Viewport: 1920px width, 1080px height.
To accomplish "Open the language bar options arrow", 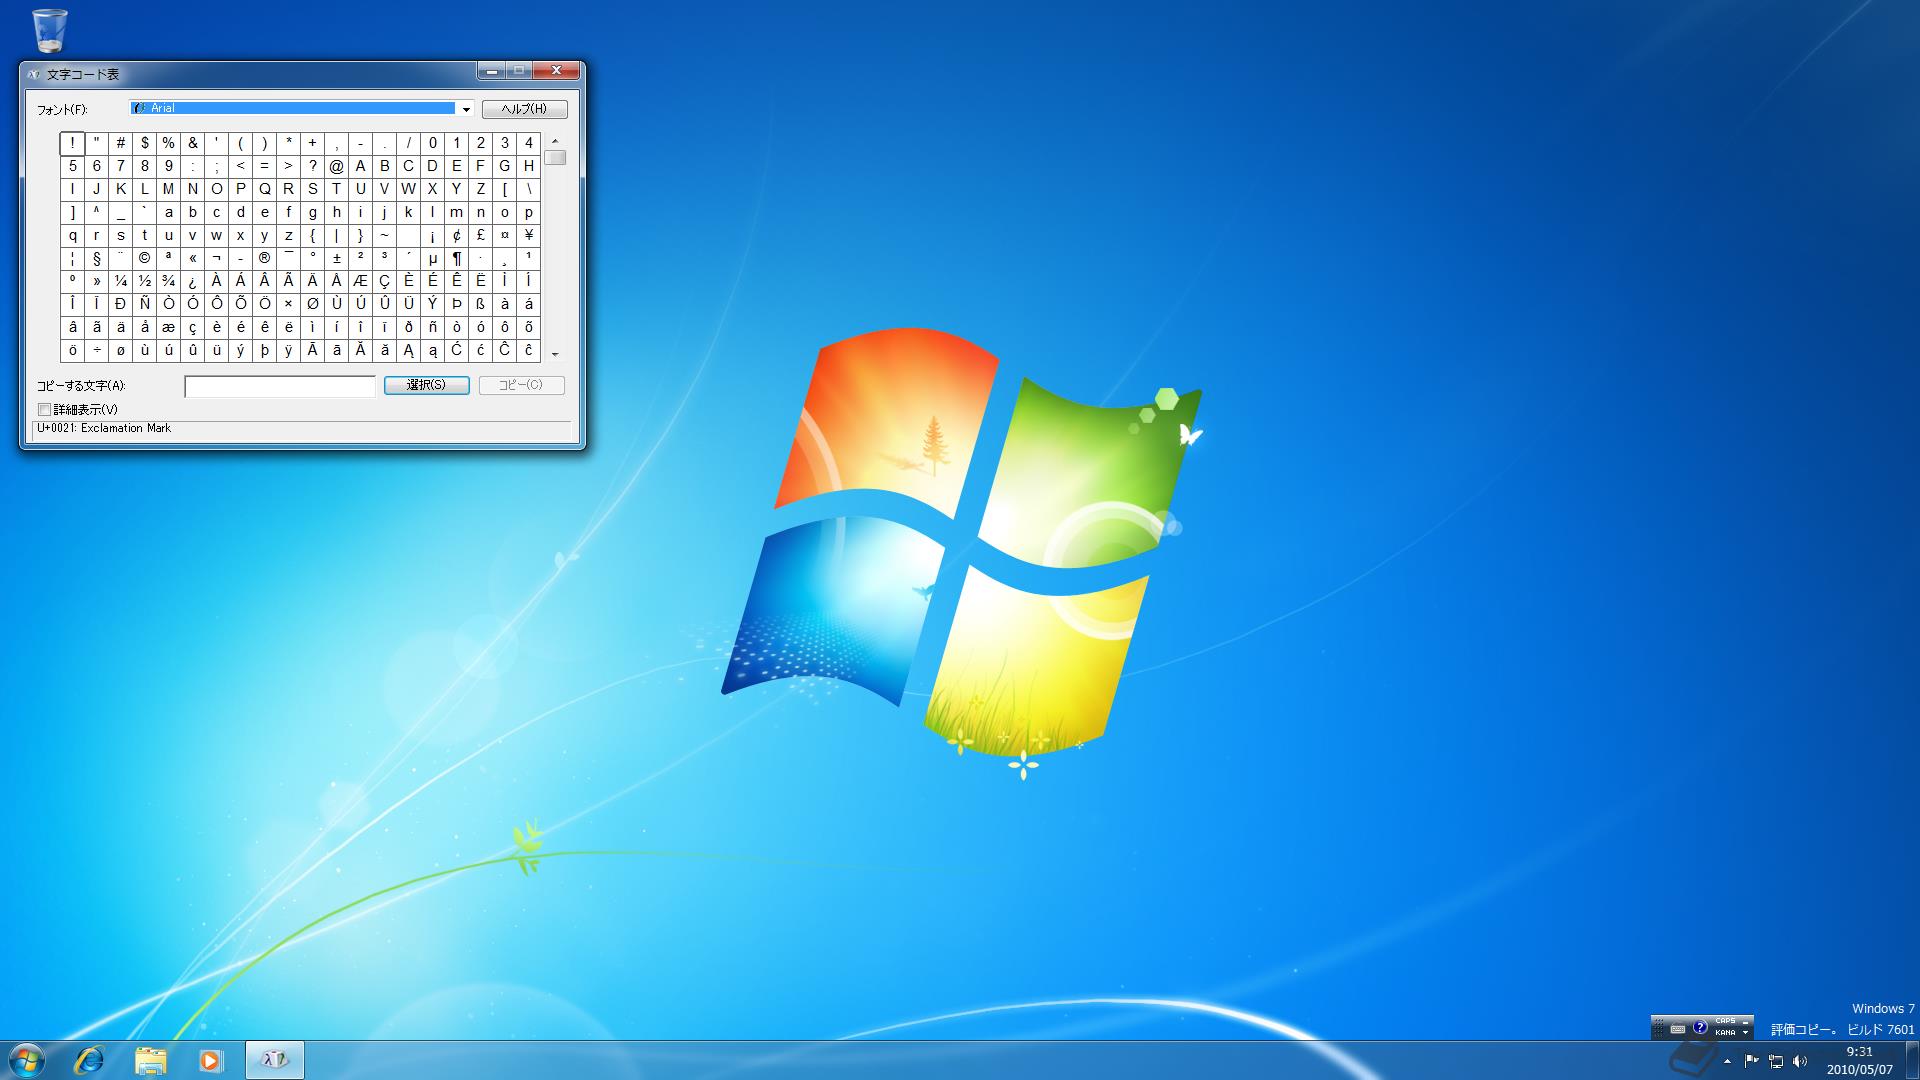I will coord(1745,1033).
